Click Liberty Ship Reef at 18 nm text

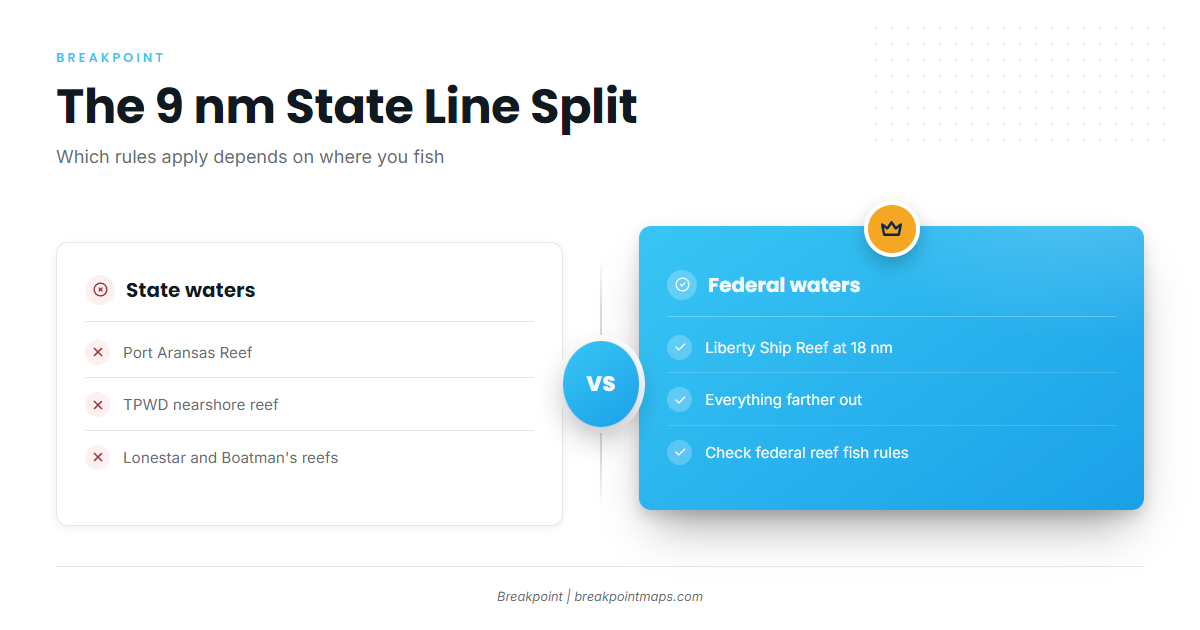tap(799, 348)
